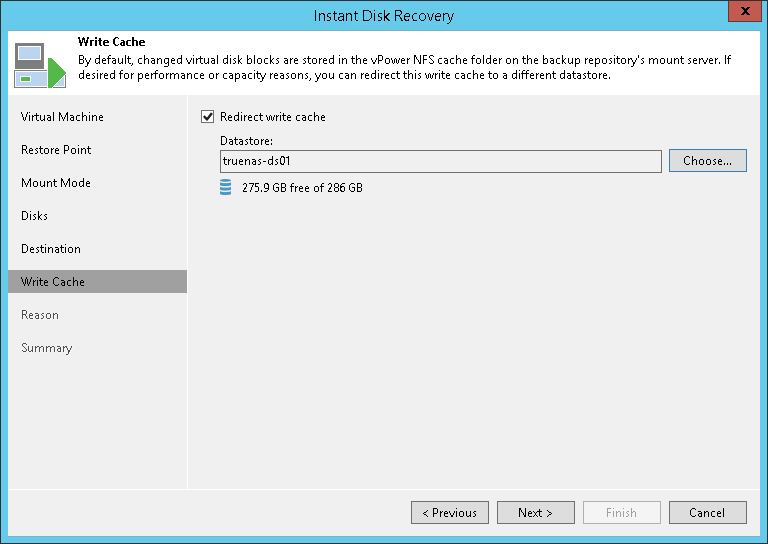
Task: Jump to the Destination step
Action: (51, 249)
